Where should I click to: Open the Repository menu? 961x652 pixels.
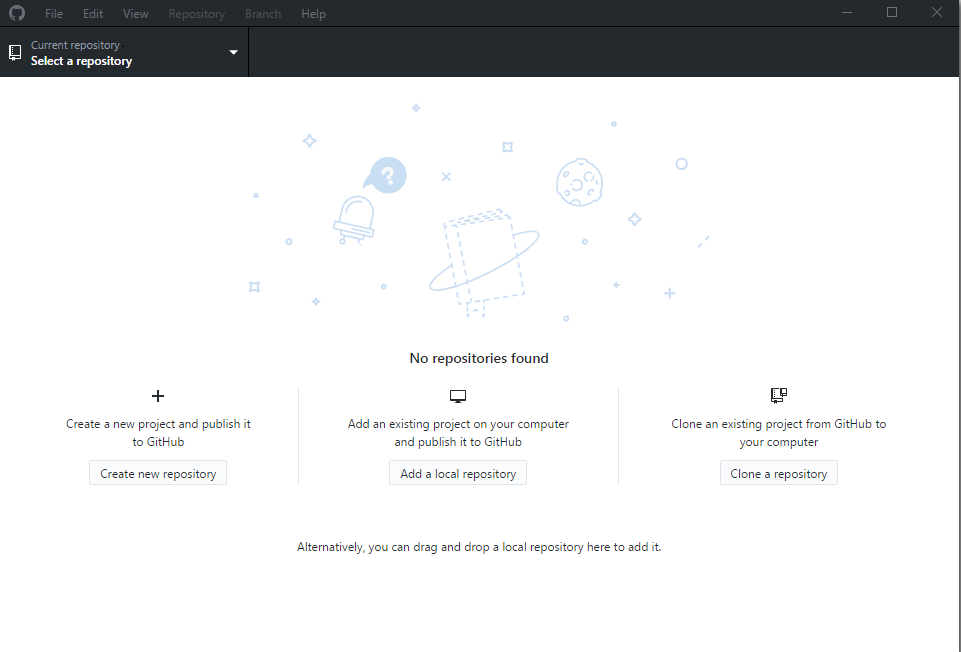(196, 13)
